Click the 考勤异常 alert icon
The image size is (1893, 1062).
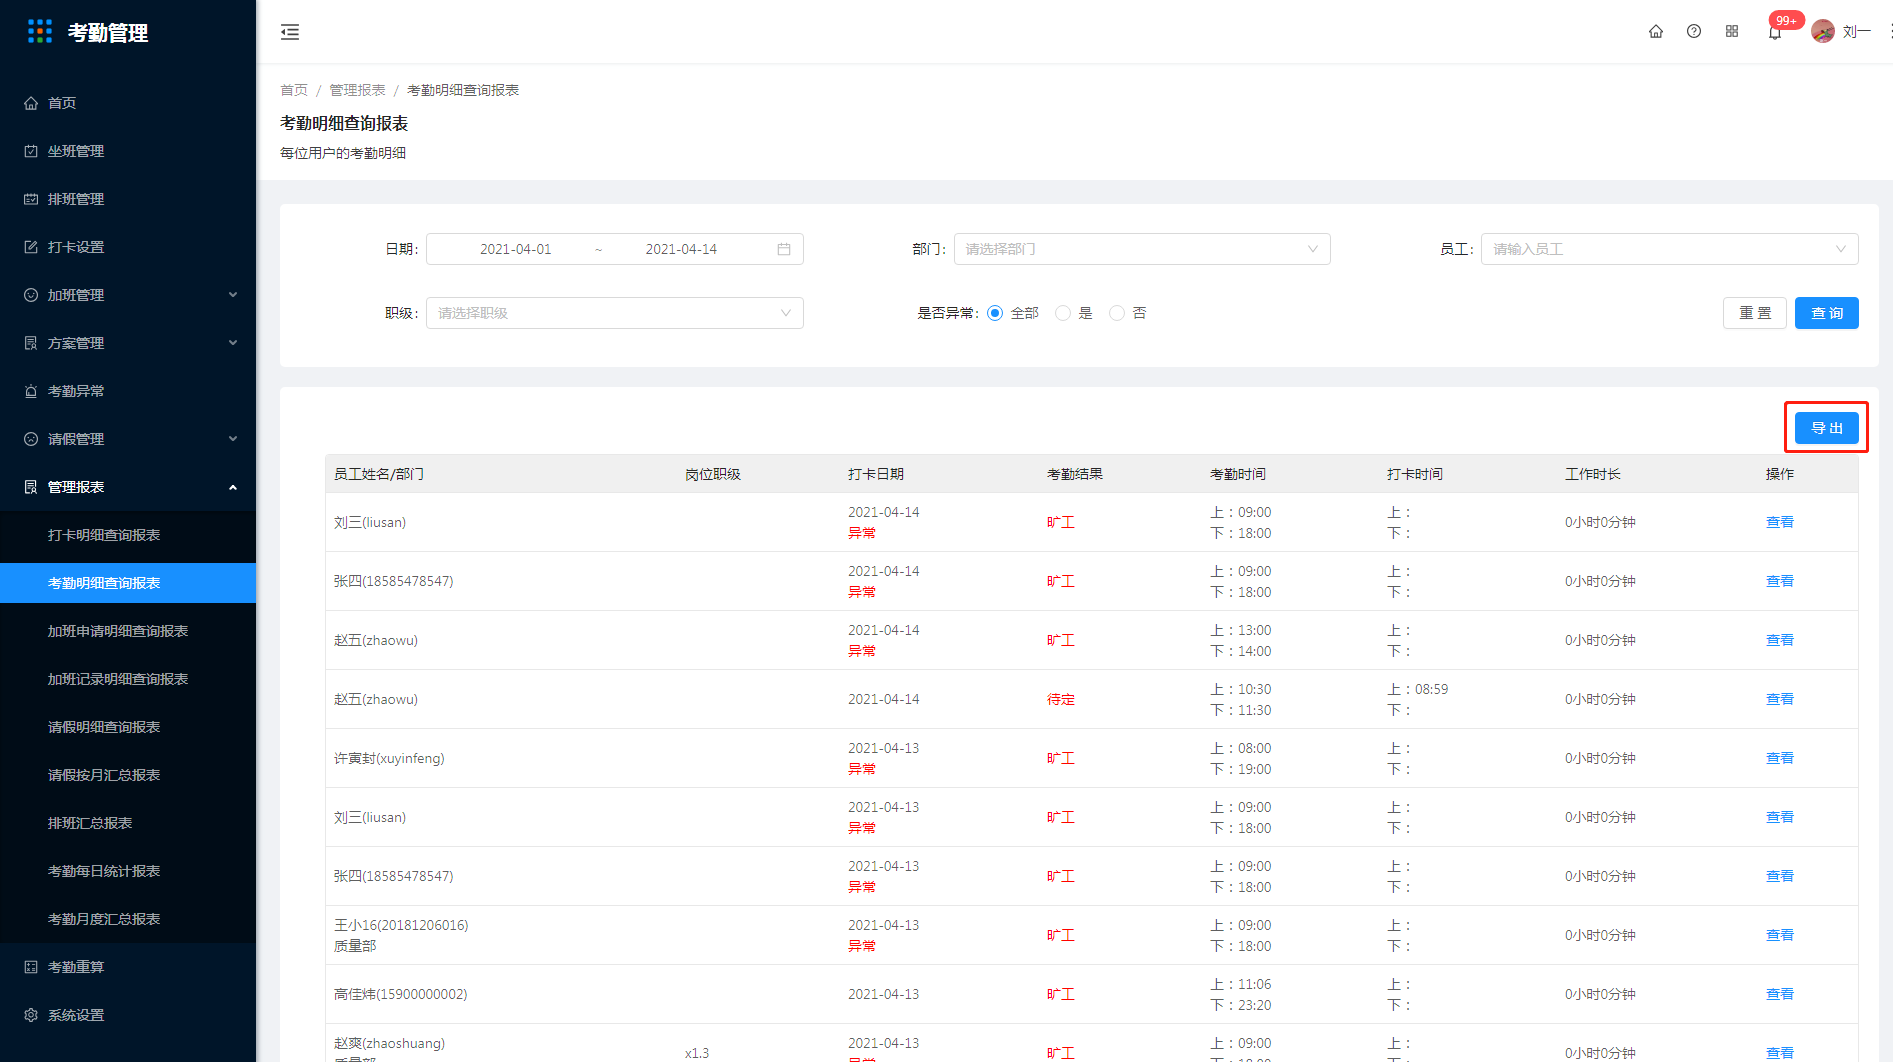coord(31,391)
